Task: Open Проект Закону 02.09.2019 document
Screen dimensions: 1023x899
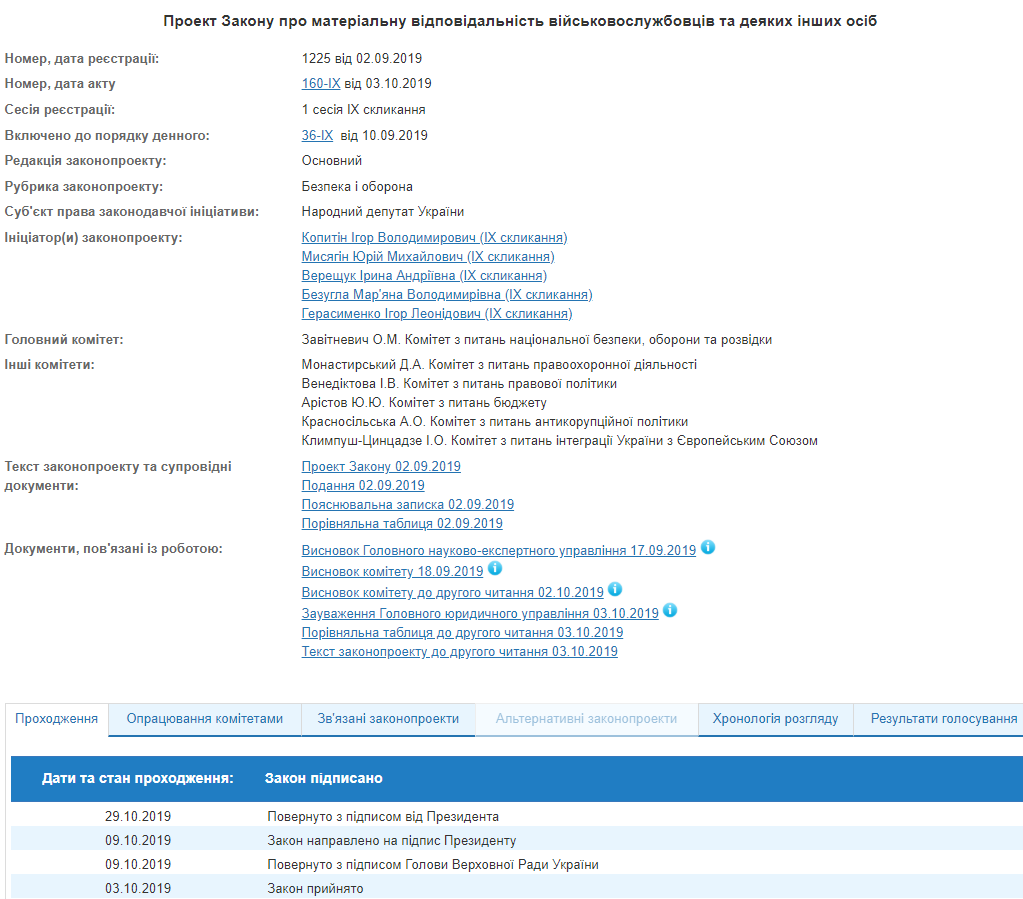Action: pyautogui.click(x=381, y=467)
